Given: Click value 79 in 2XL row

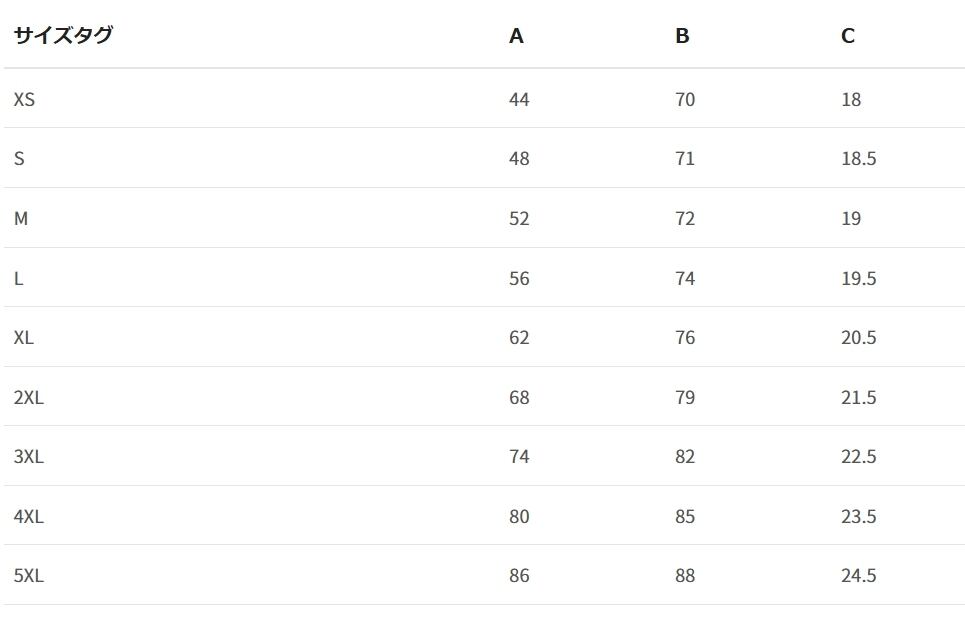Looking at the screenshot, I should [x=685, y=397].
